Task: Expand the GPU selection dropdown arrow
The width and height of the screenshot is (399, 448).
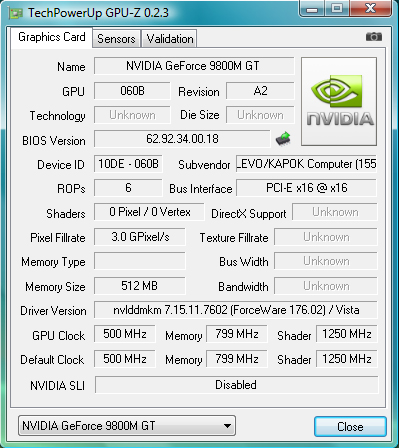Action: pyautogui.click(x=227, y=426)
